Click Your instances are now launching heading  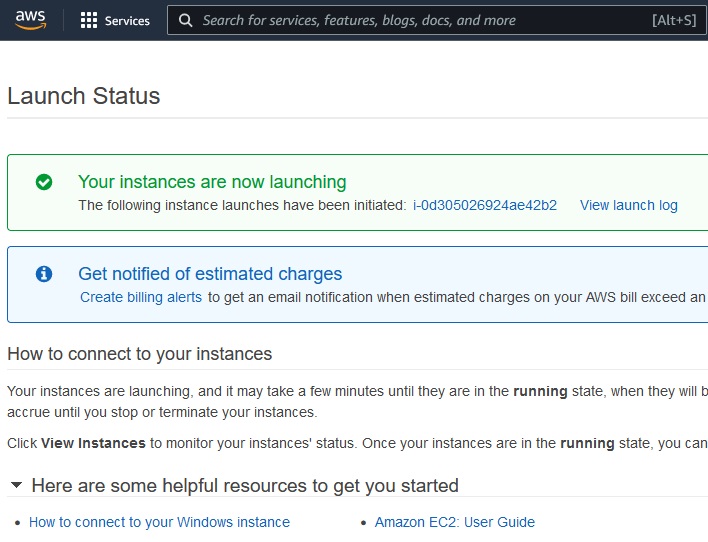(x=212, y=182)
